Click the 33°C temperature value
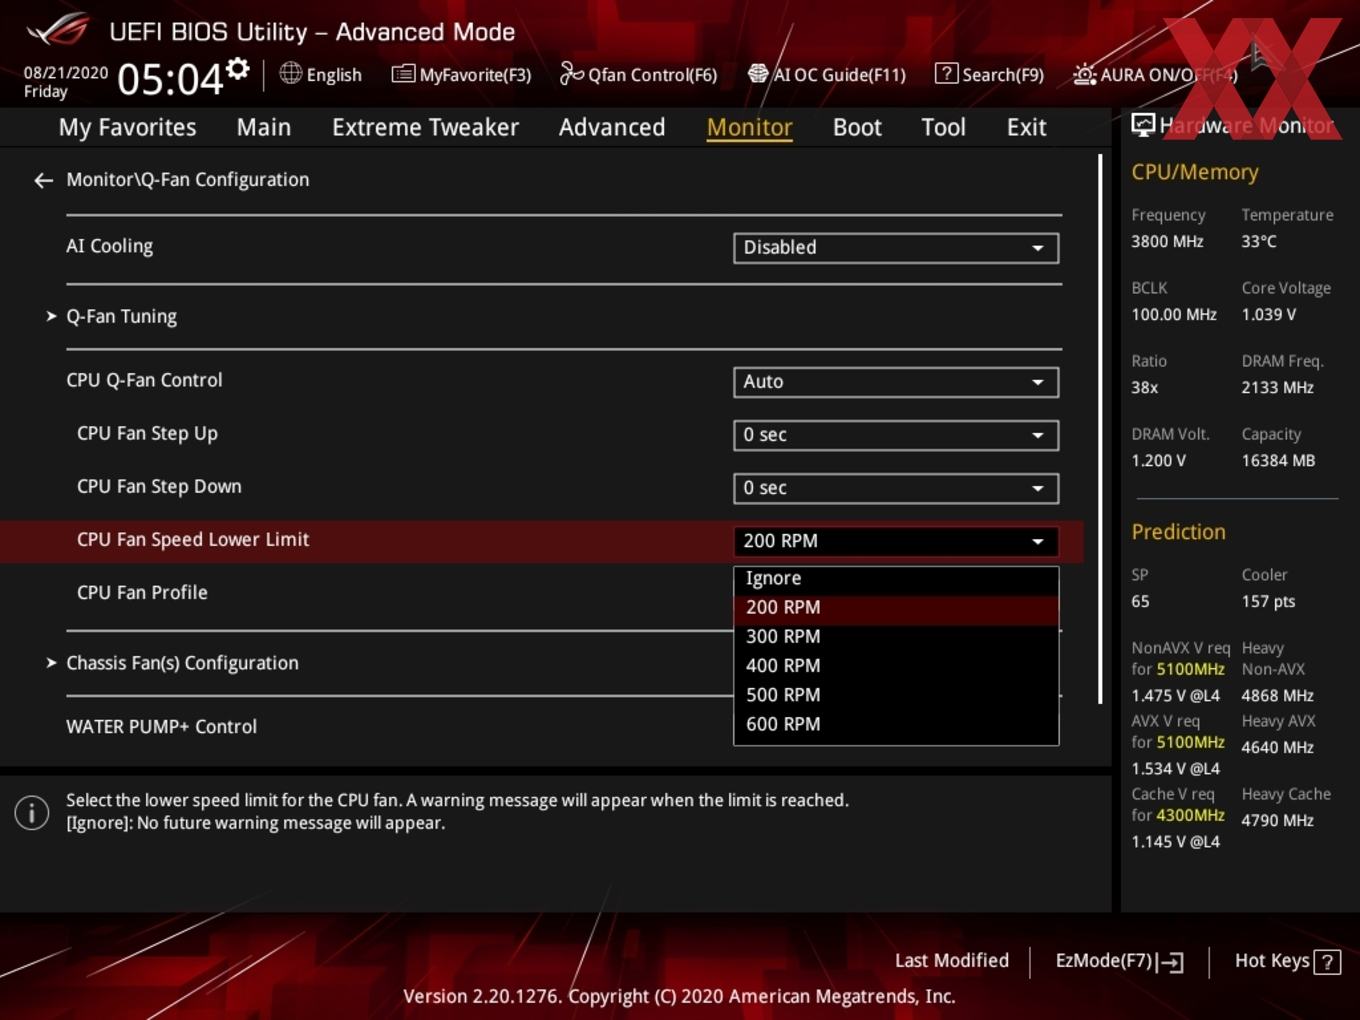The height and width of the screenshot is (1020, 1360). point(1259,241)
